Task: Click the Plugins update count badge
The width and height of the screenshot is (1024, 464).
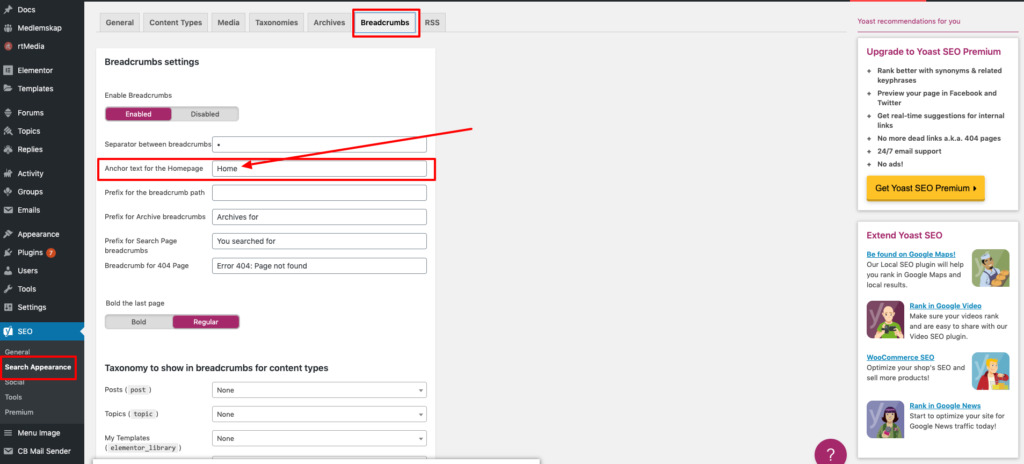Action: point(51,253)
